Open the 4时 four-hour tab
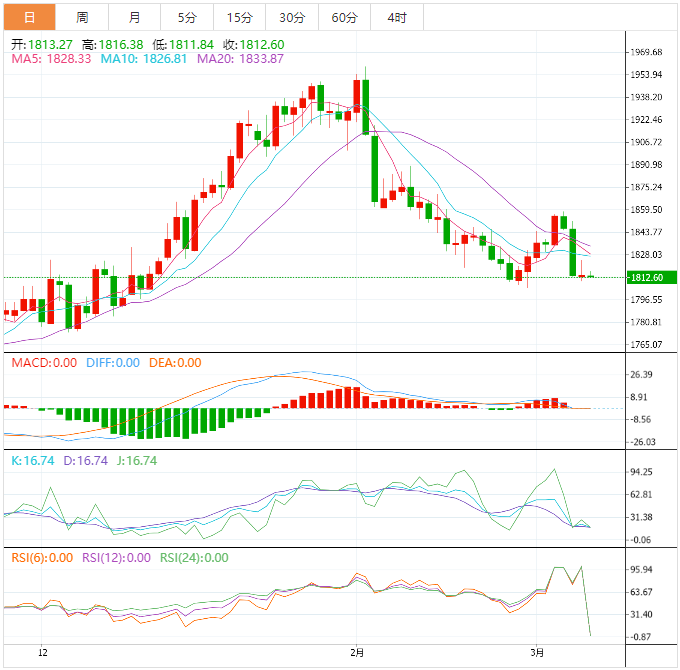Image resolution: width=680 pixels, height=670 pixels. pyautogui.click(x=396, y=17)
